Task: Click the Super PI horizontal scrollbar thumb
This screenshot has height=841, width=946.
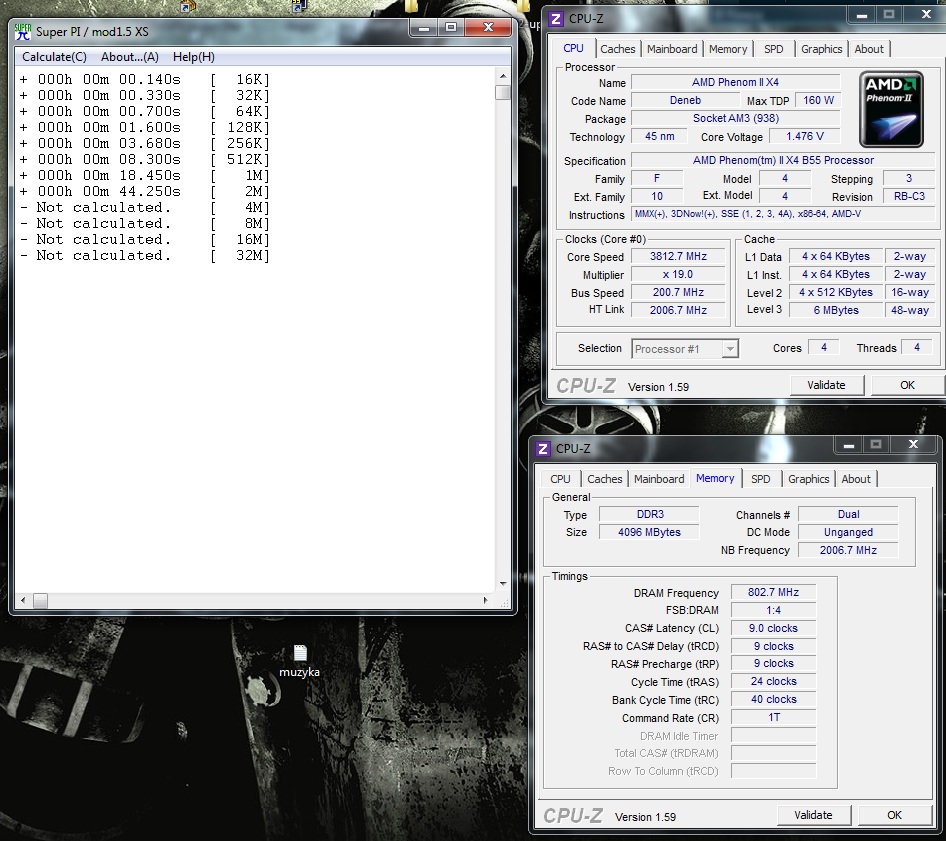Action: (40, 600)
